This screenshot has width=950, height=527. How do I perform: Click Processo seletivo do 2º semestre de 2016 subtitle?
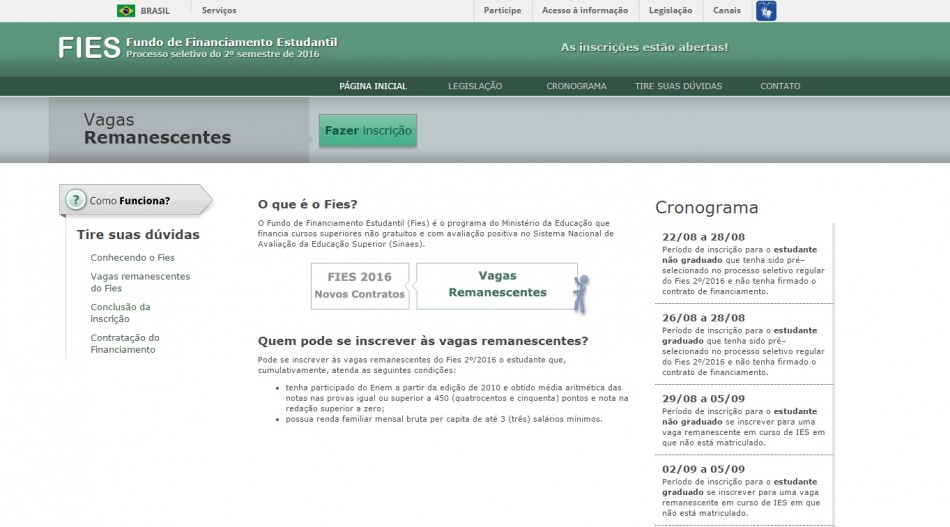point(222,54)
